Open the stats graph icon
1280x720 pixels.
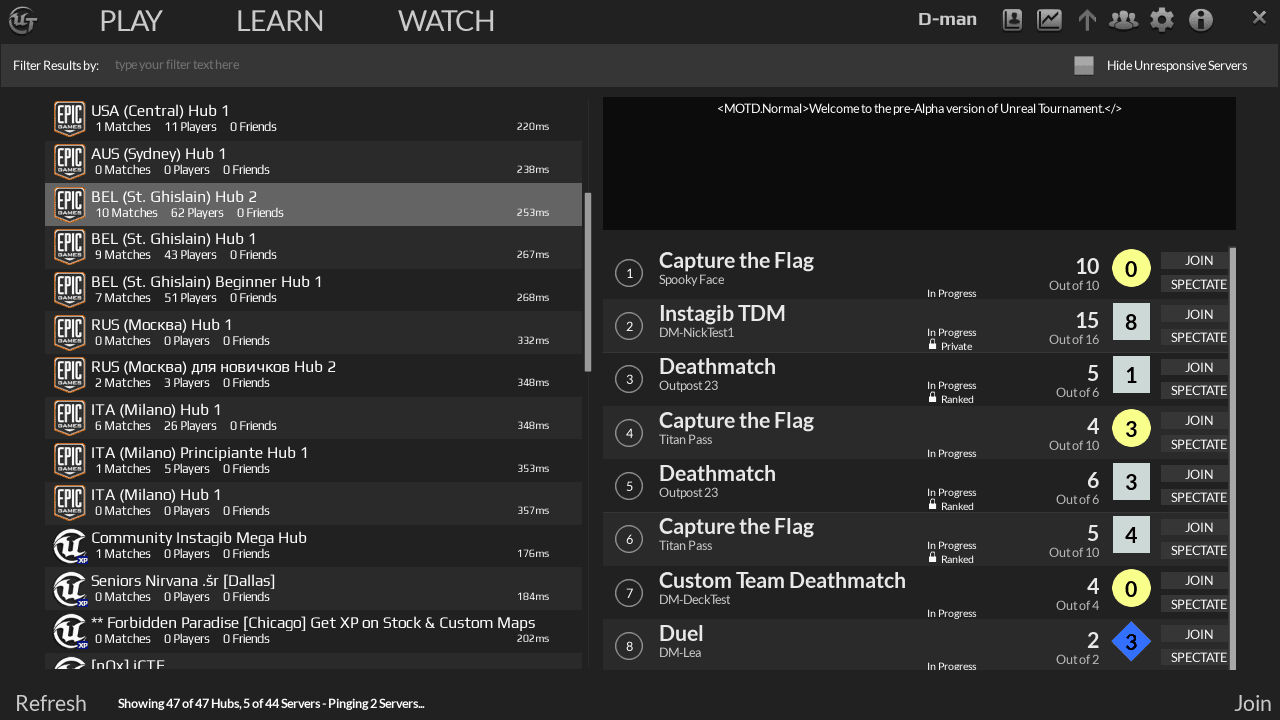[x=1049, y=20]
